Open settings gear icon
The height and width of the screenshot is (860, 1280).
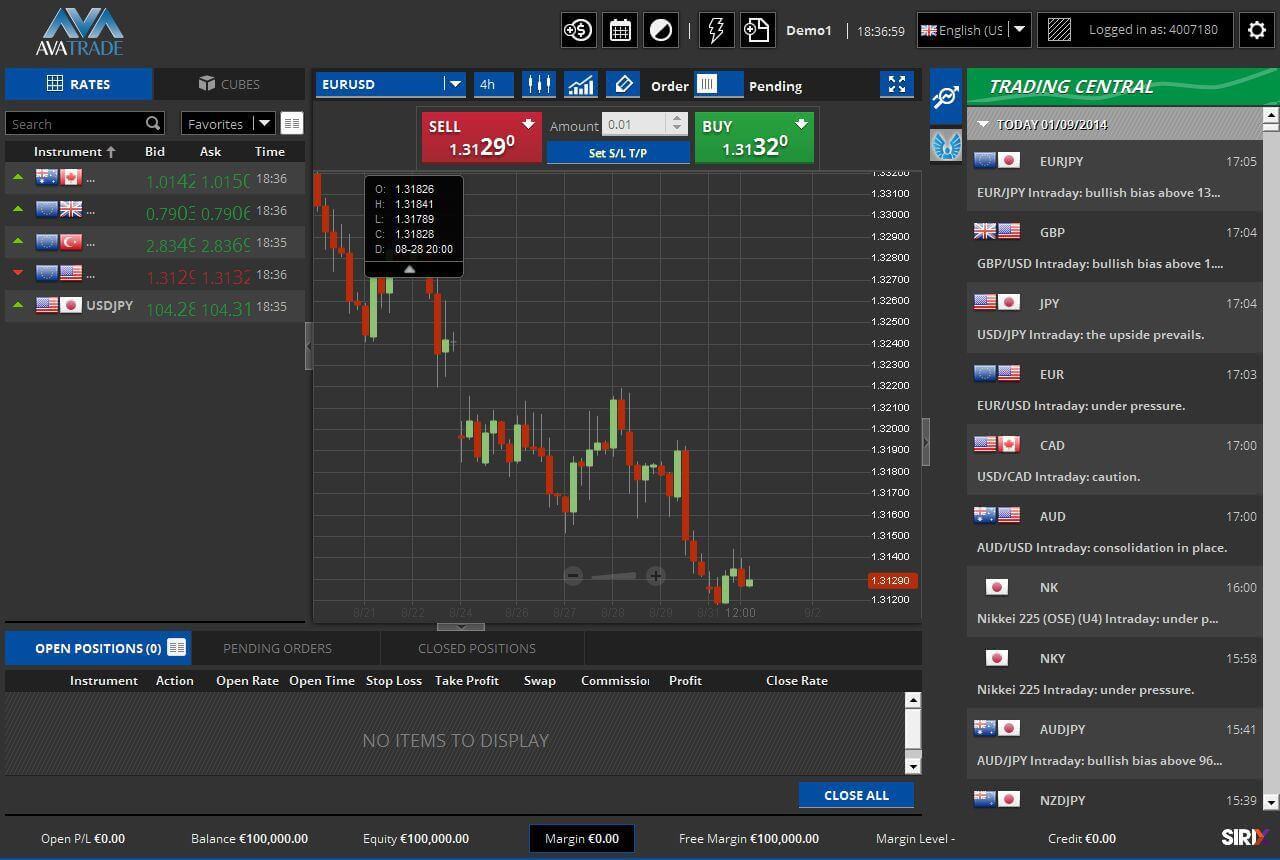[x=1257, y=30]
